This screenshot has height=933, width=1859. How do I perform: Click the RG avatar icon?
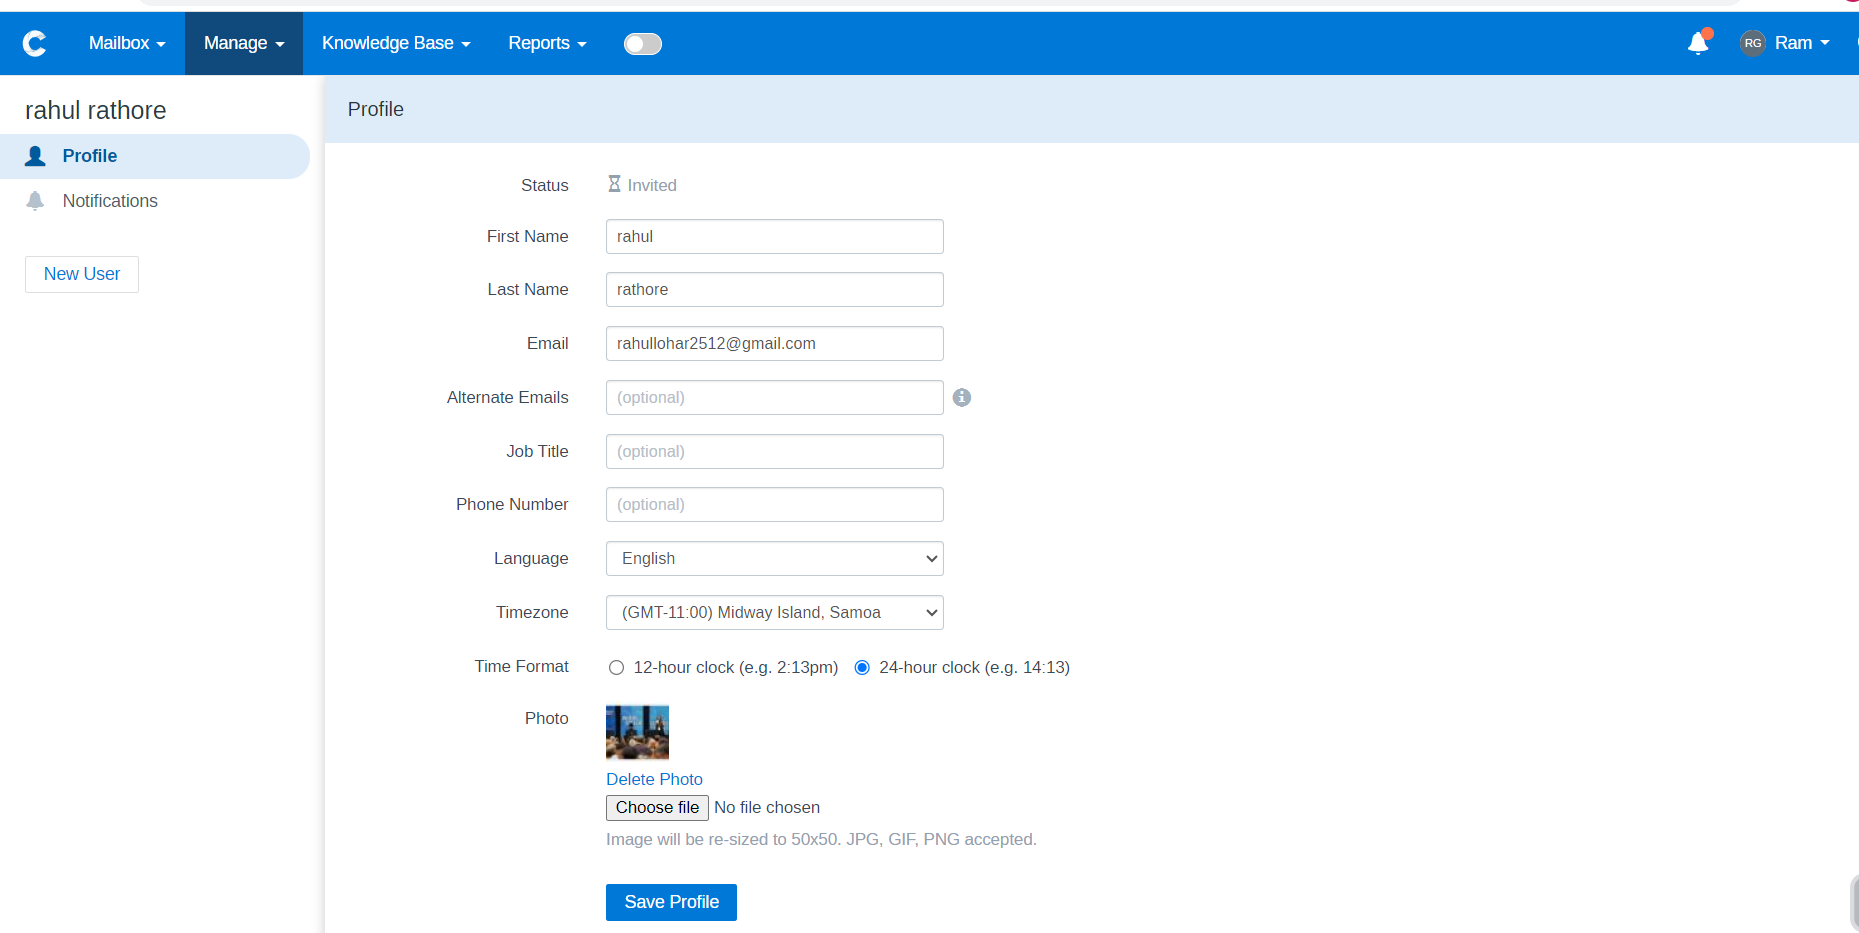(x=1752, y=42)
